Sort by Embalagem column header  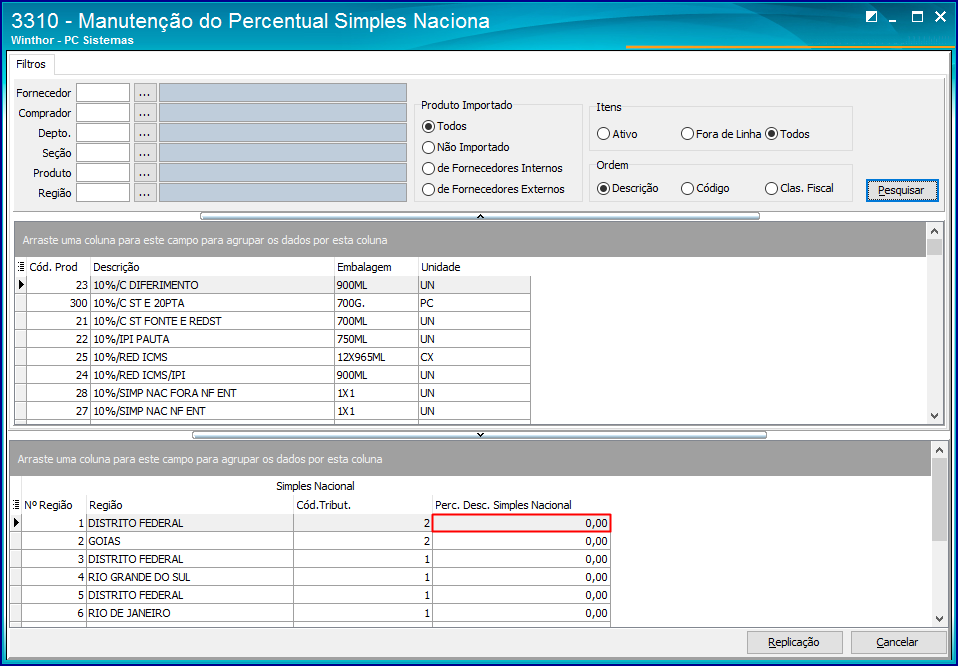[x=376, y=267]
